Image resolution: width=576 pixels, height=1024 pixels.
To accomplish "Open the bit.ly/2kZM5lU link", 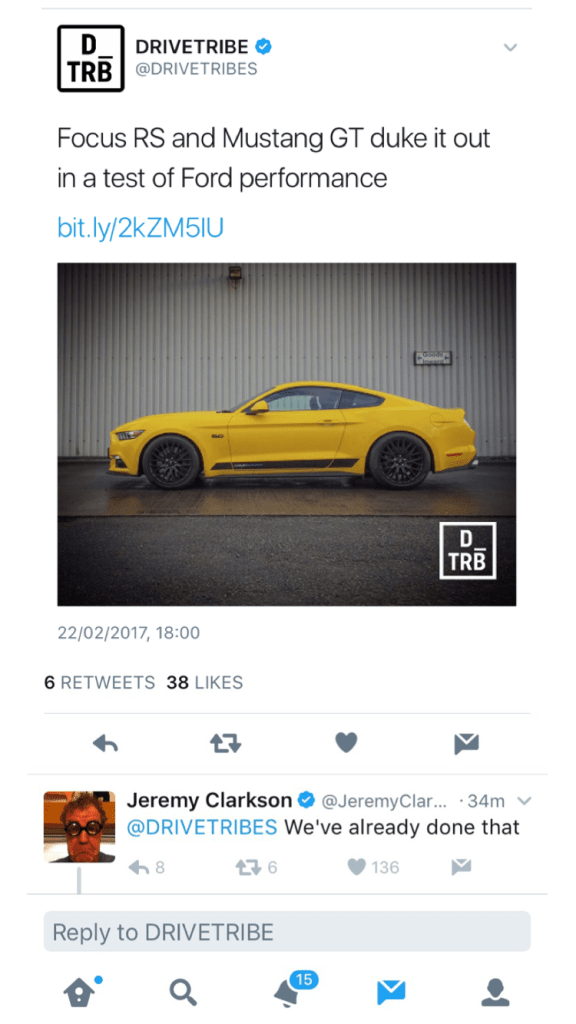I will pos(140,228).
